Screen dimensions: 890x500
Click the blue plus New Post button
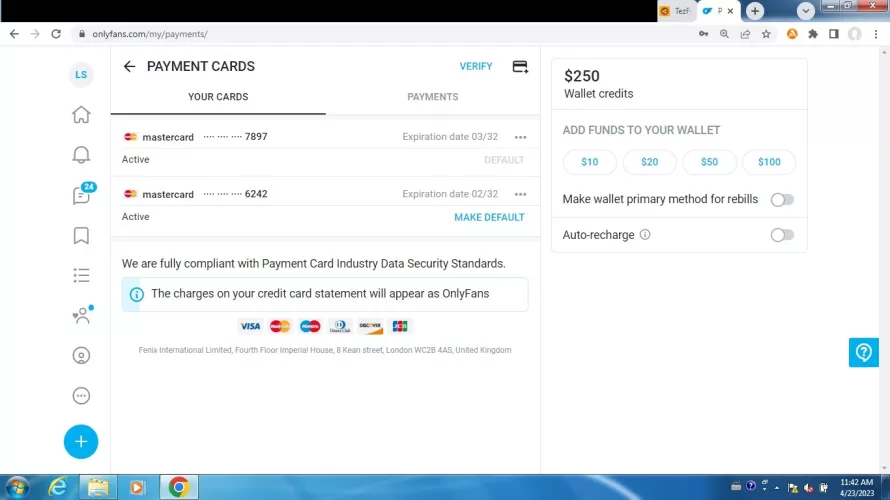pyautogui.click(x=81, y=441)
